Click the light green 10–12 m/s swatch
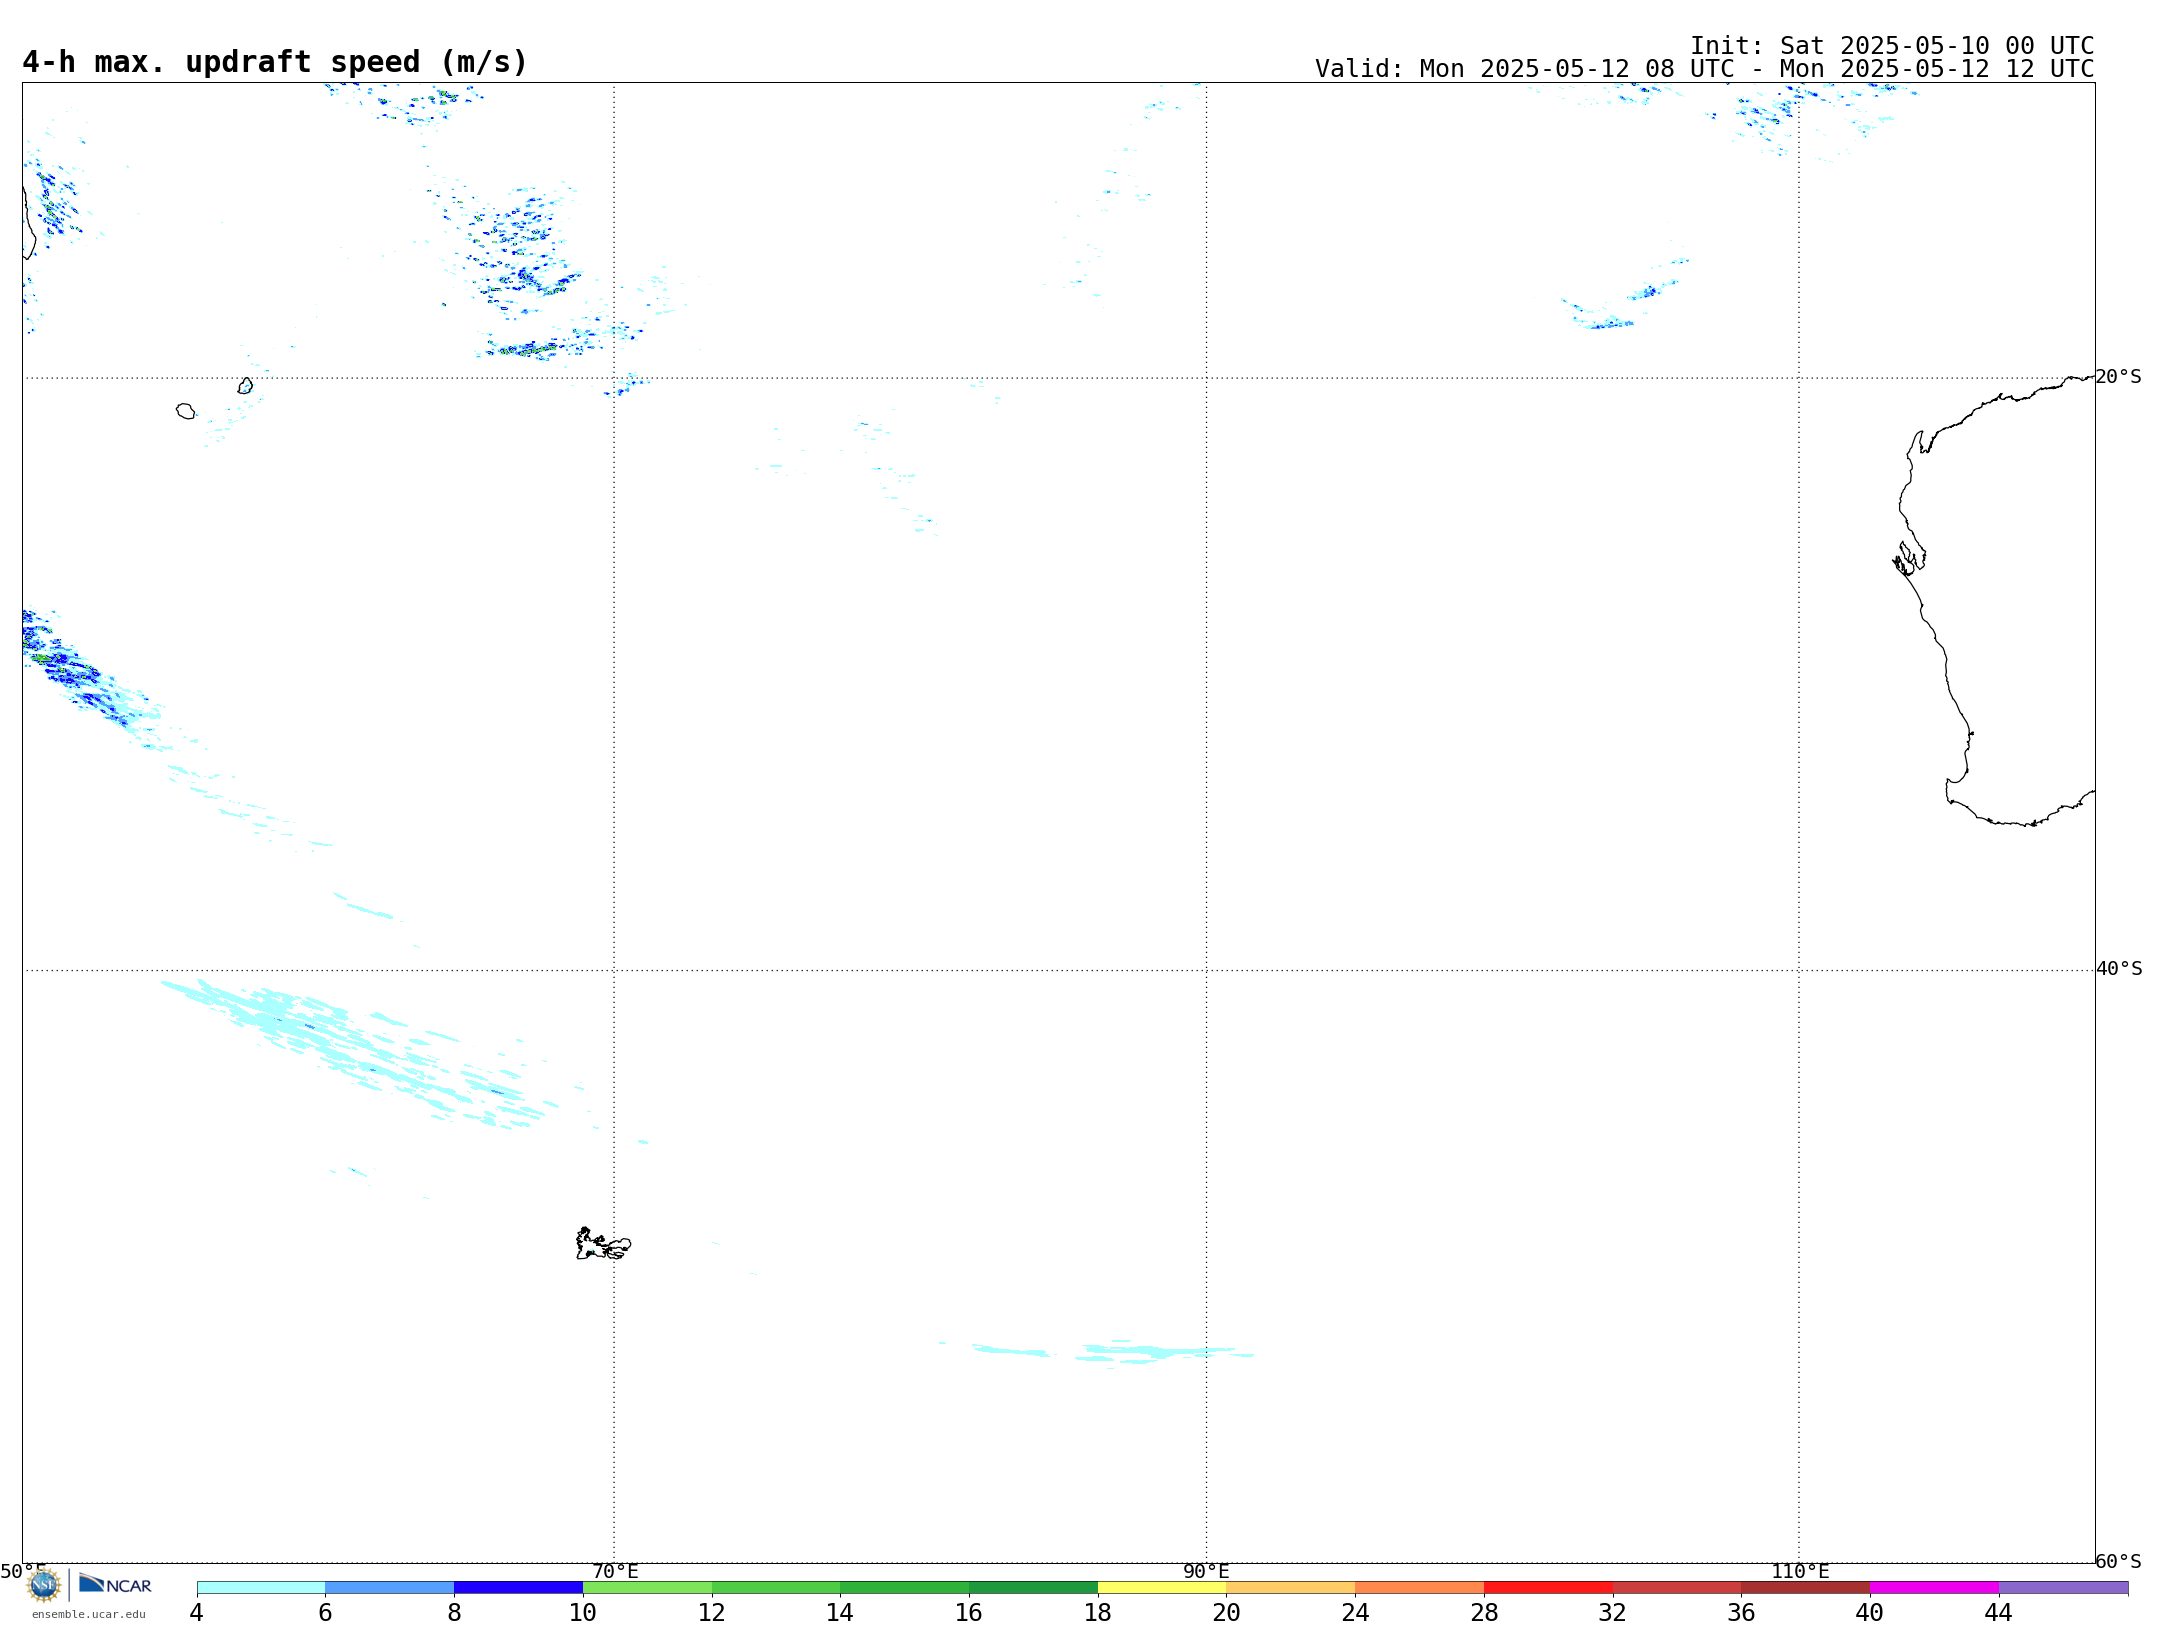2160x1626 pixels. click(x=647, y=1588)
